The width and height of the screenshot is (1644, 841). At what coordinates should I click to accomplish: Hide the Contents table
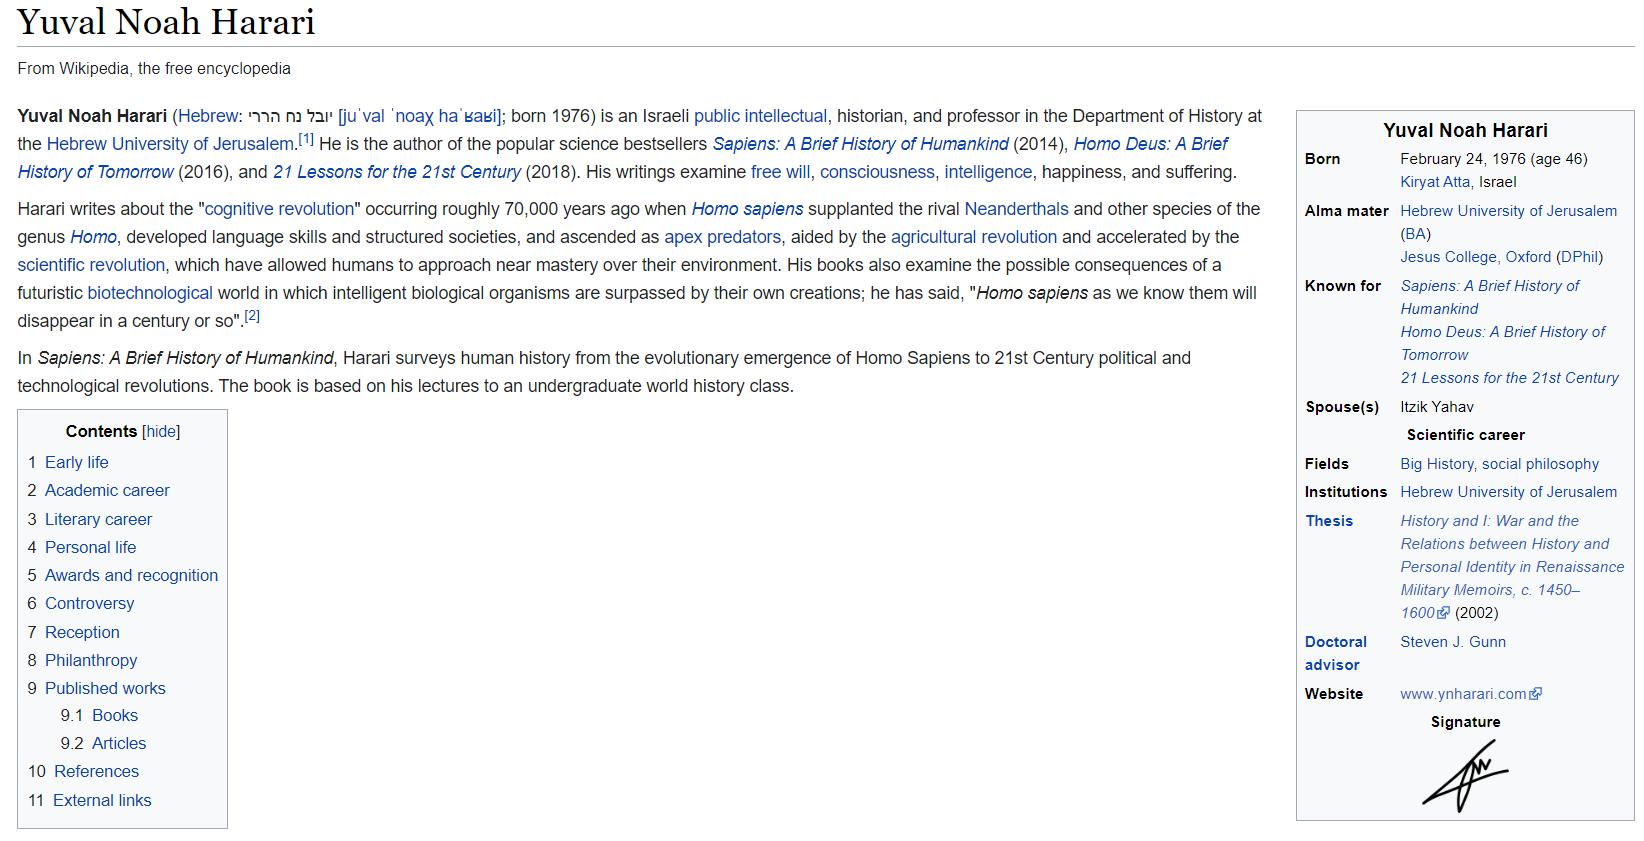pos(161,431)
